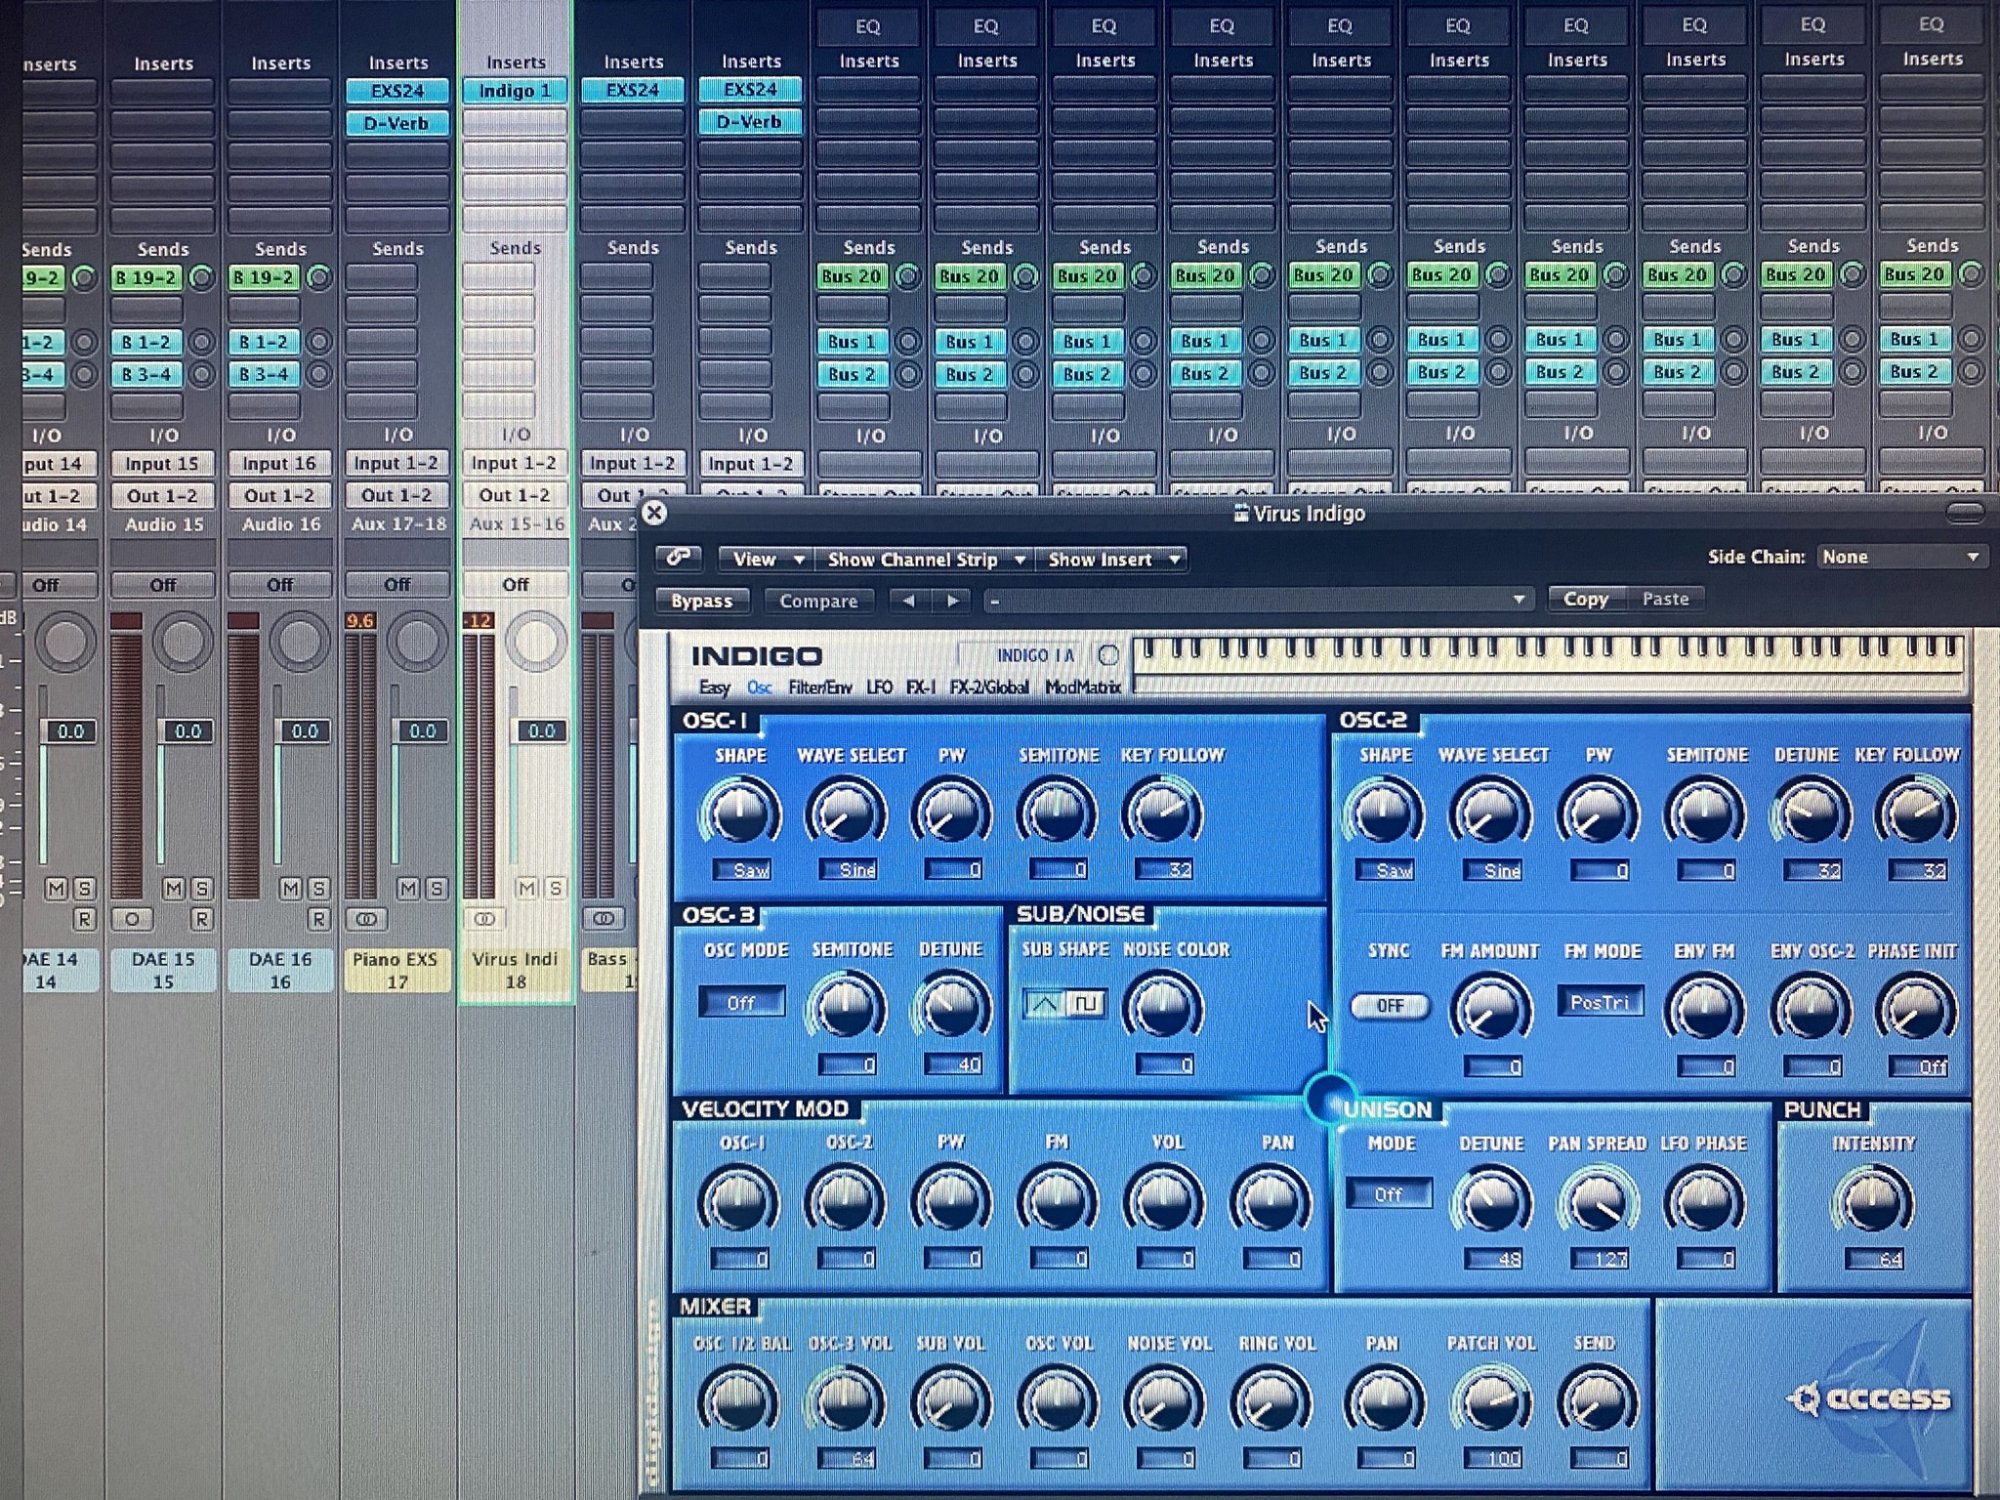Click the Compare button
This screenshot has height=1500, width=2000.
point(818,601)
